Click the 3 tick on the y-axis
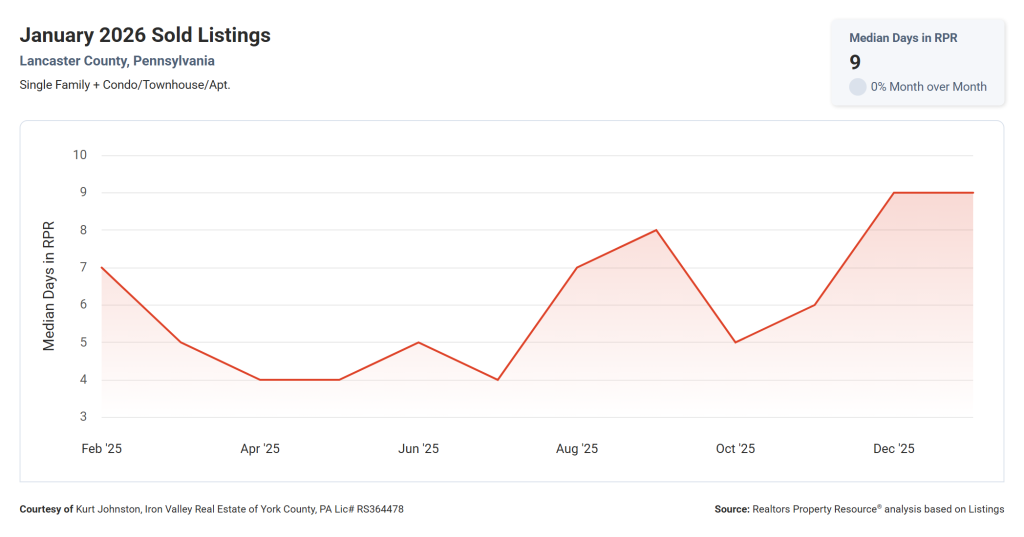This screenshot has height=537, width=1024. pyautogui.click(x=83, y=417)
